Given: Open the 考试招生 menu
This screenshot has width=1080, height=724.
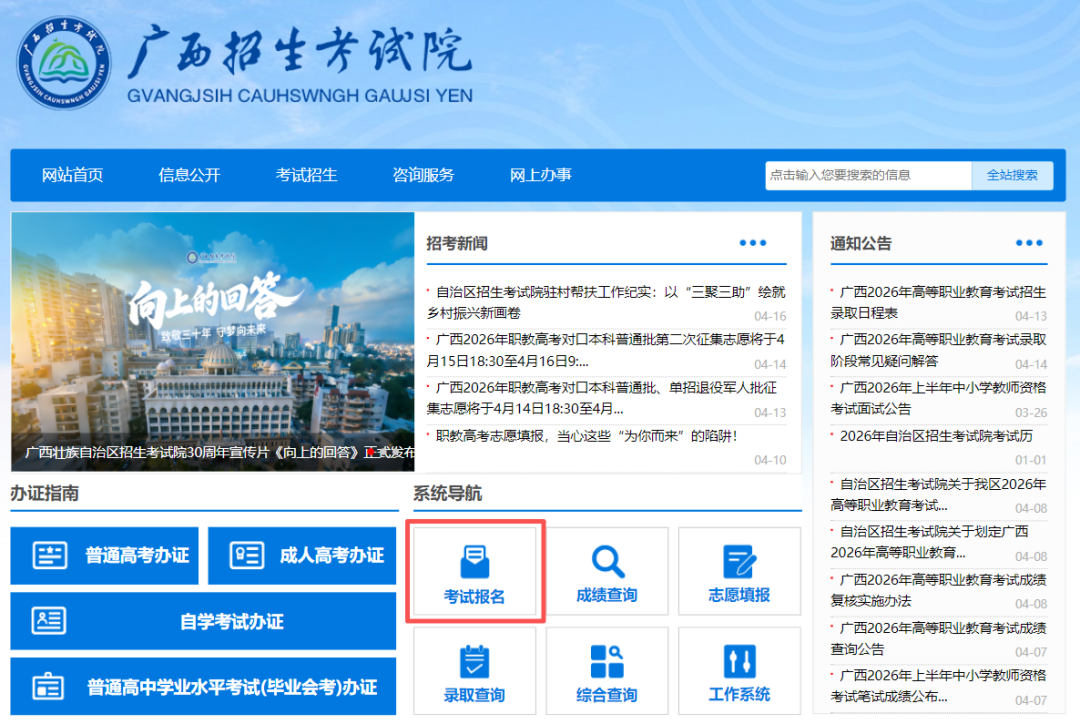Looking at the screenshot, I should [x=307, y=175].
